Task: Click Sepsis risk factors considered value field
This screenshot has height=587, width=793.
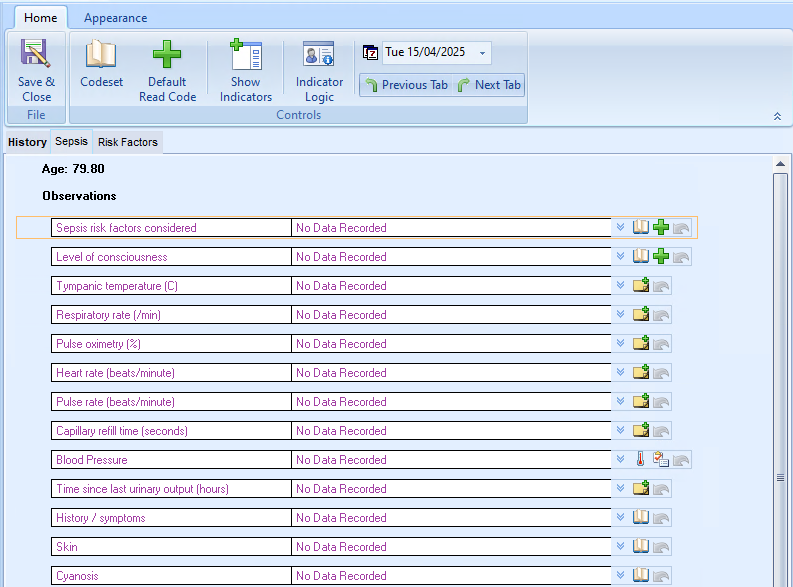Action: click(x=451, y=228)
